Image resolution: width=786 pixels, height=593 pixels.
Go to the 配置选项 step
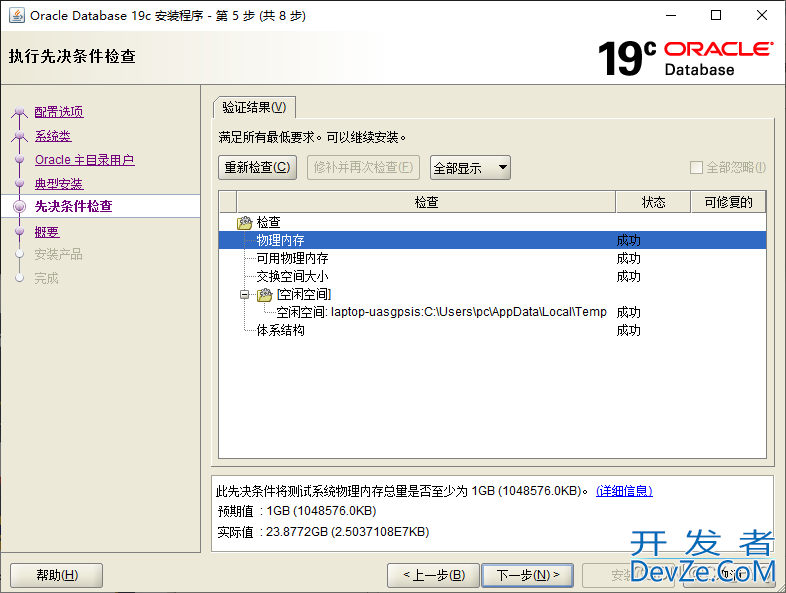59,112
